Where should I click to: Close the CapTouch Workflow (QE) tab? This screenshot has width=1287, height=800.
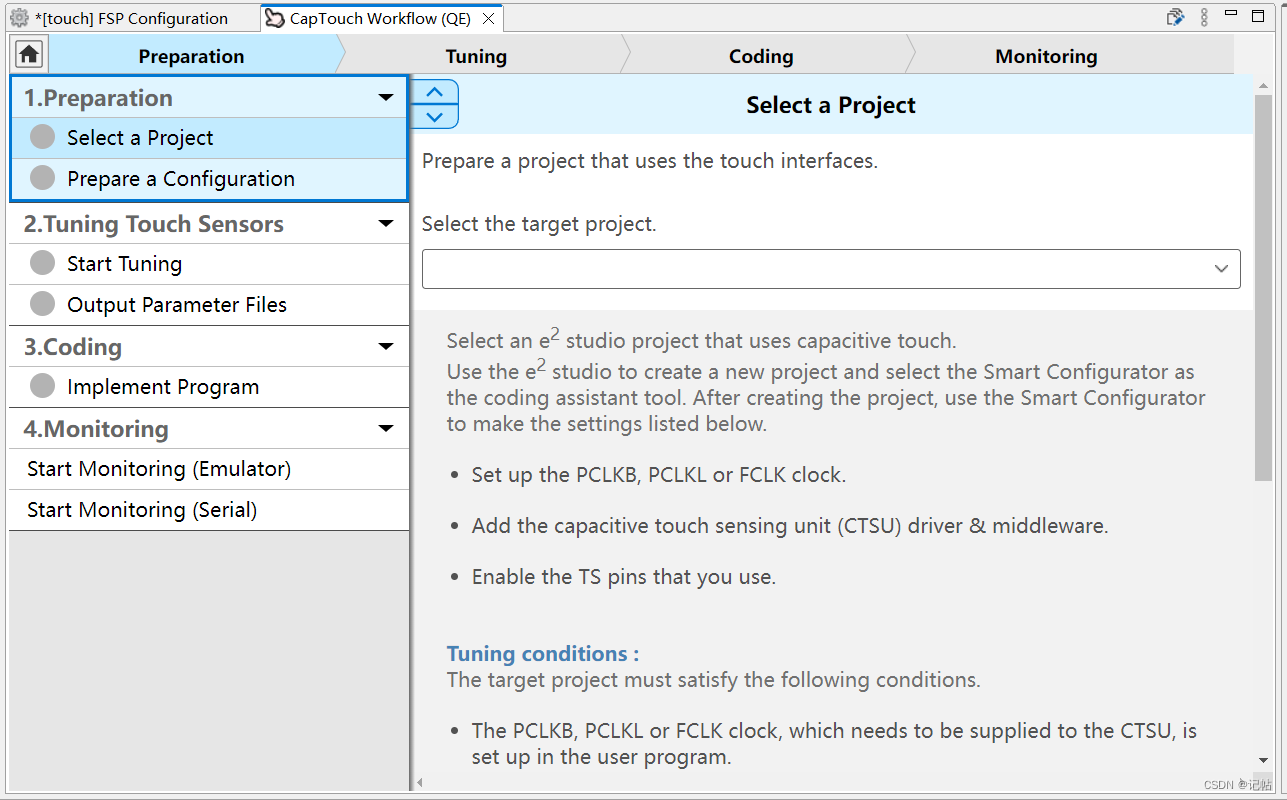[489, 19]
